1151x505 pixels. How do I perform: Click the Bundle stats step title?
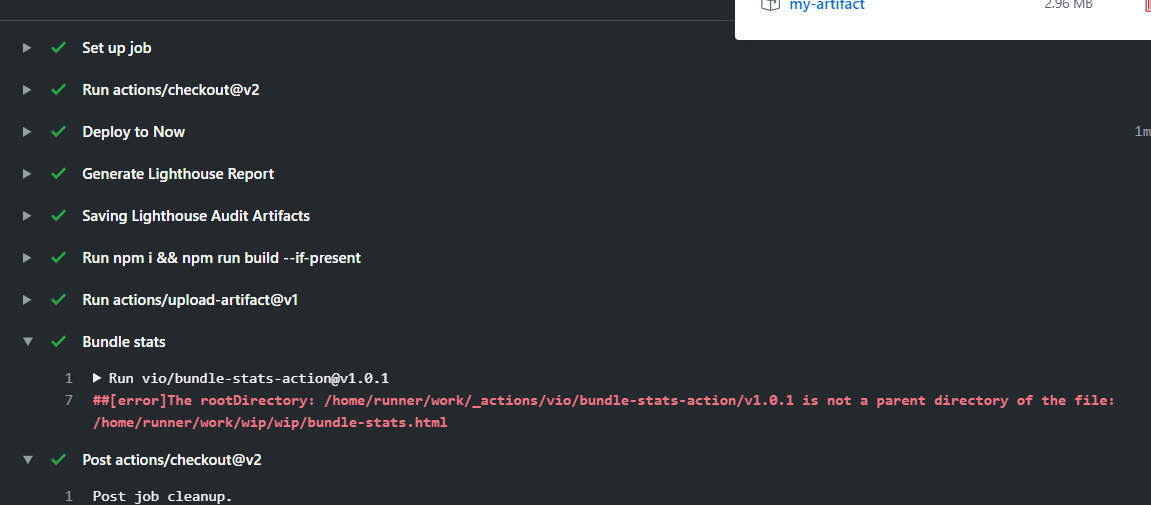pos(124,342)
